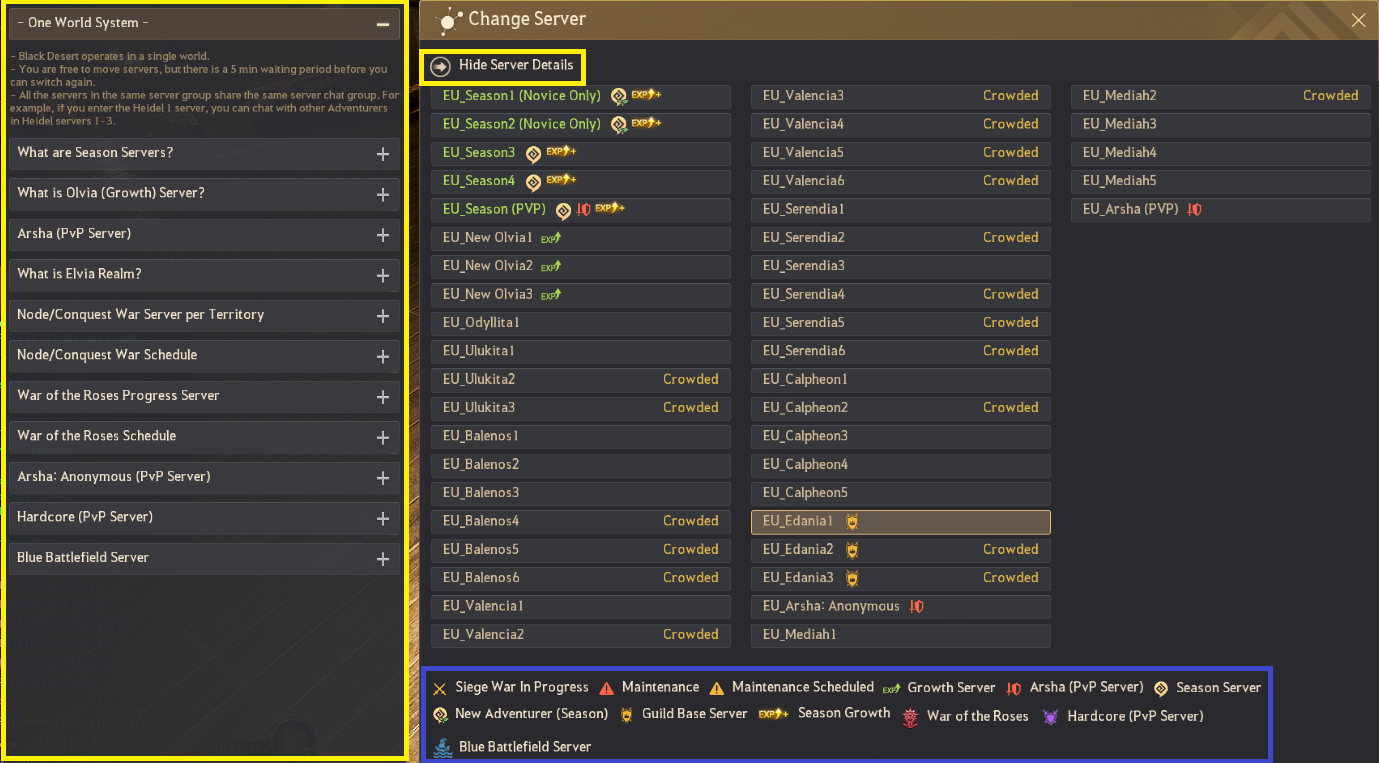This screenshot has height=763, width=1379.
Task: Expand What is Olvia (Growth) Server?
Action: click(x=382, y=194)
